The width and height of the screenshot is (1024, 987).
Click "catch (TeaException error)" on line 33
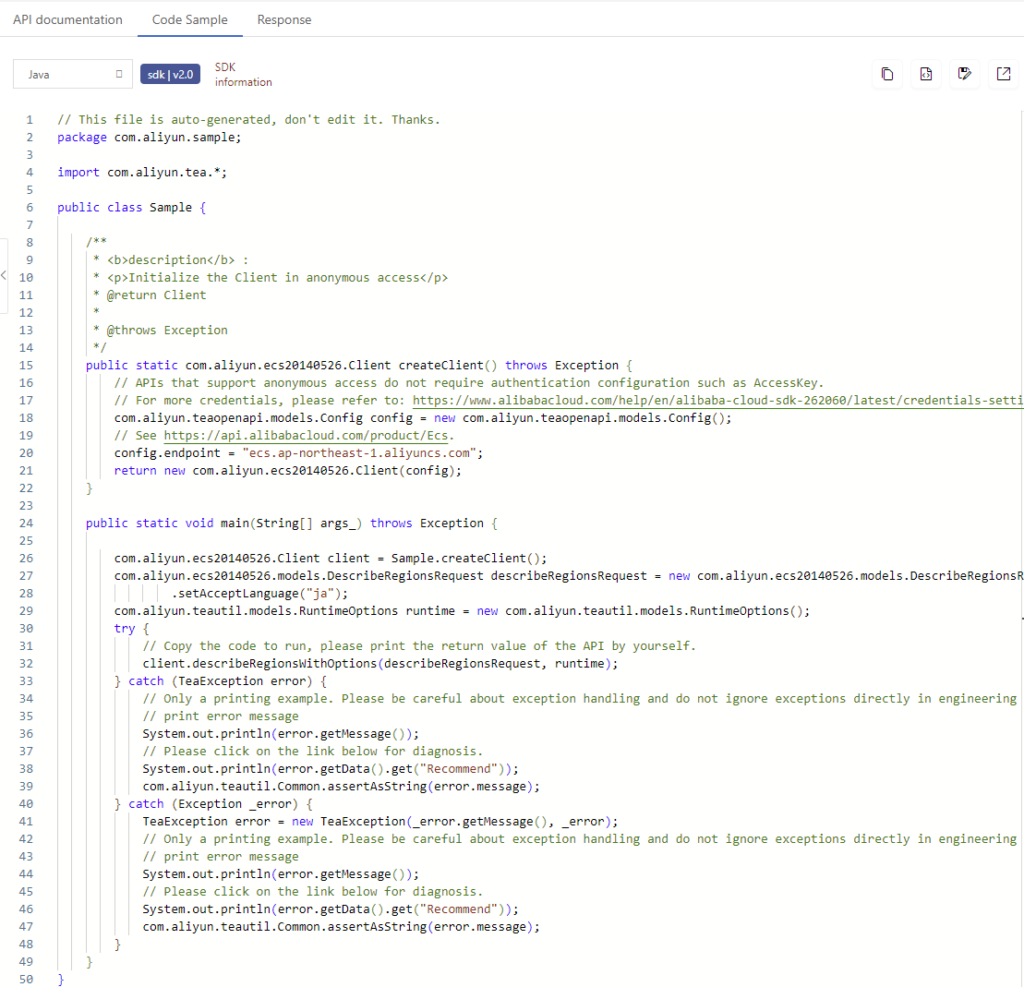pos(221,681)
